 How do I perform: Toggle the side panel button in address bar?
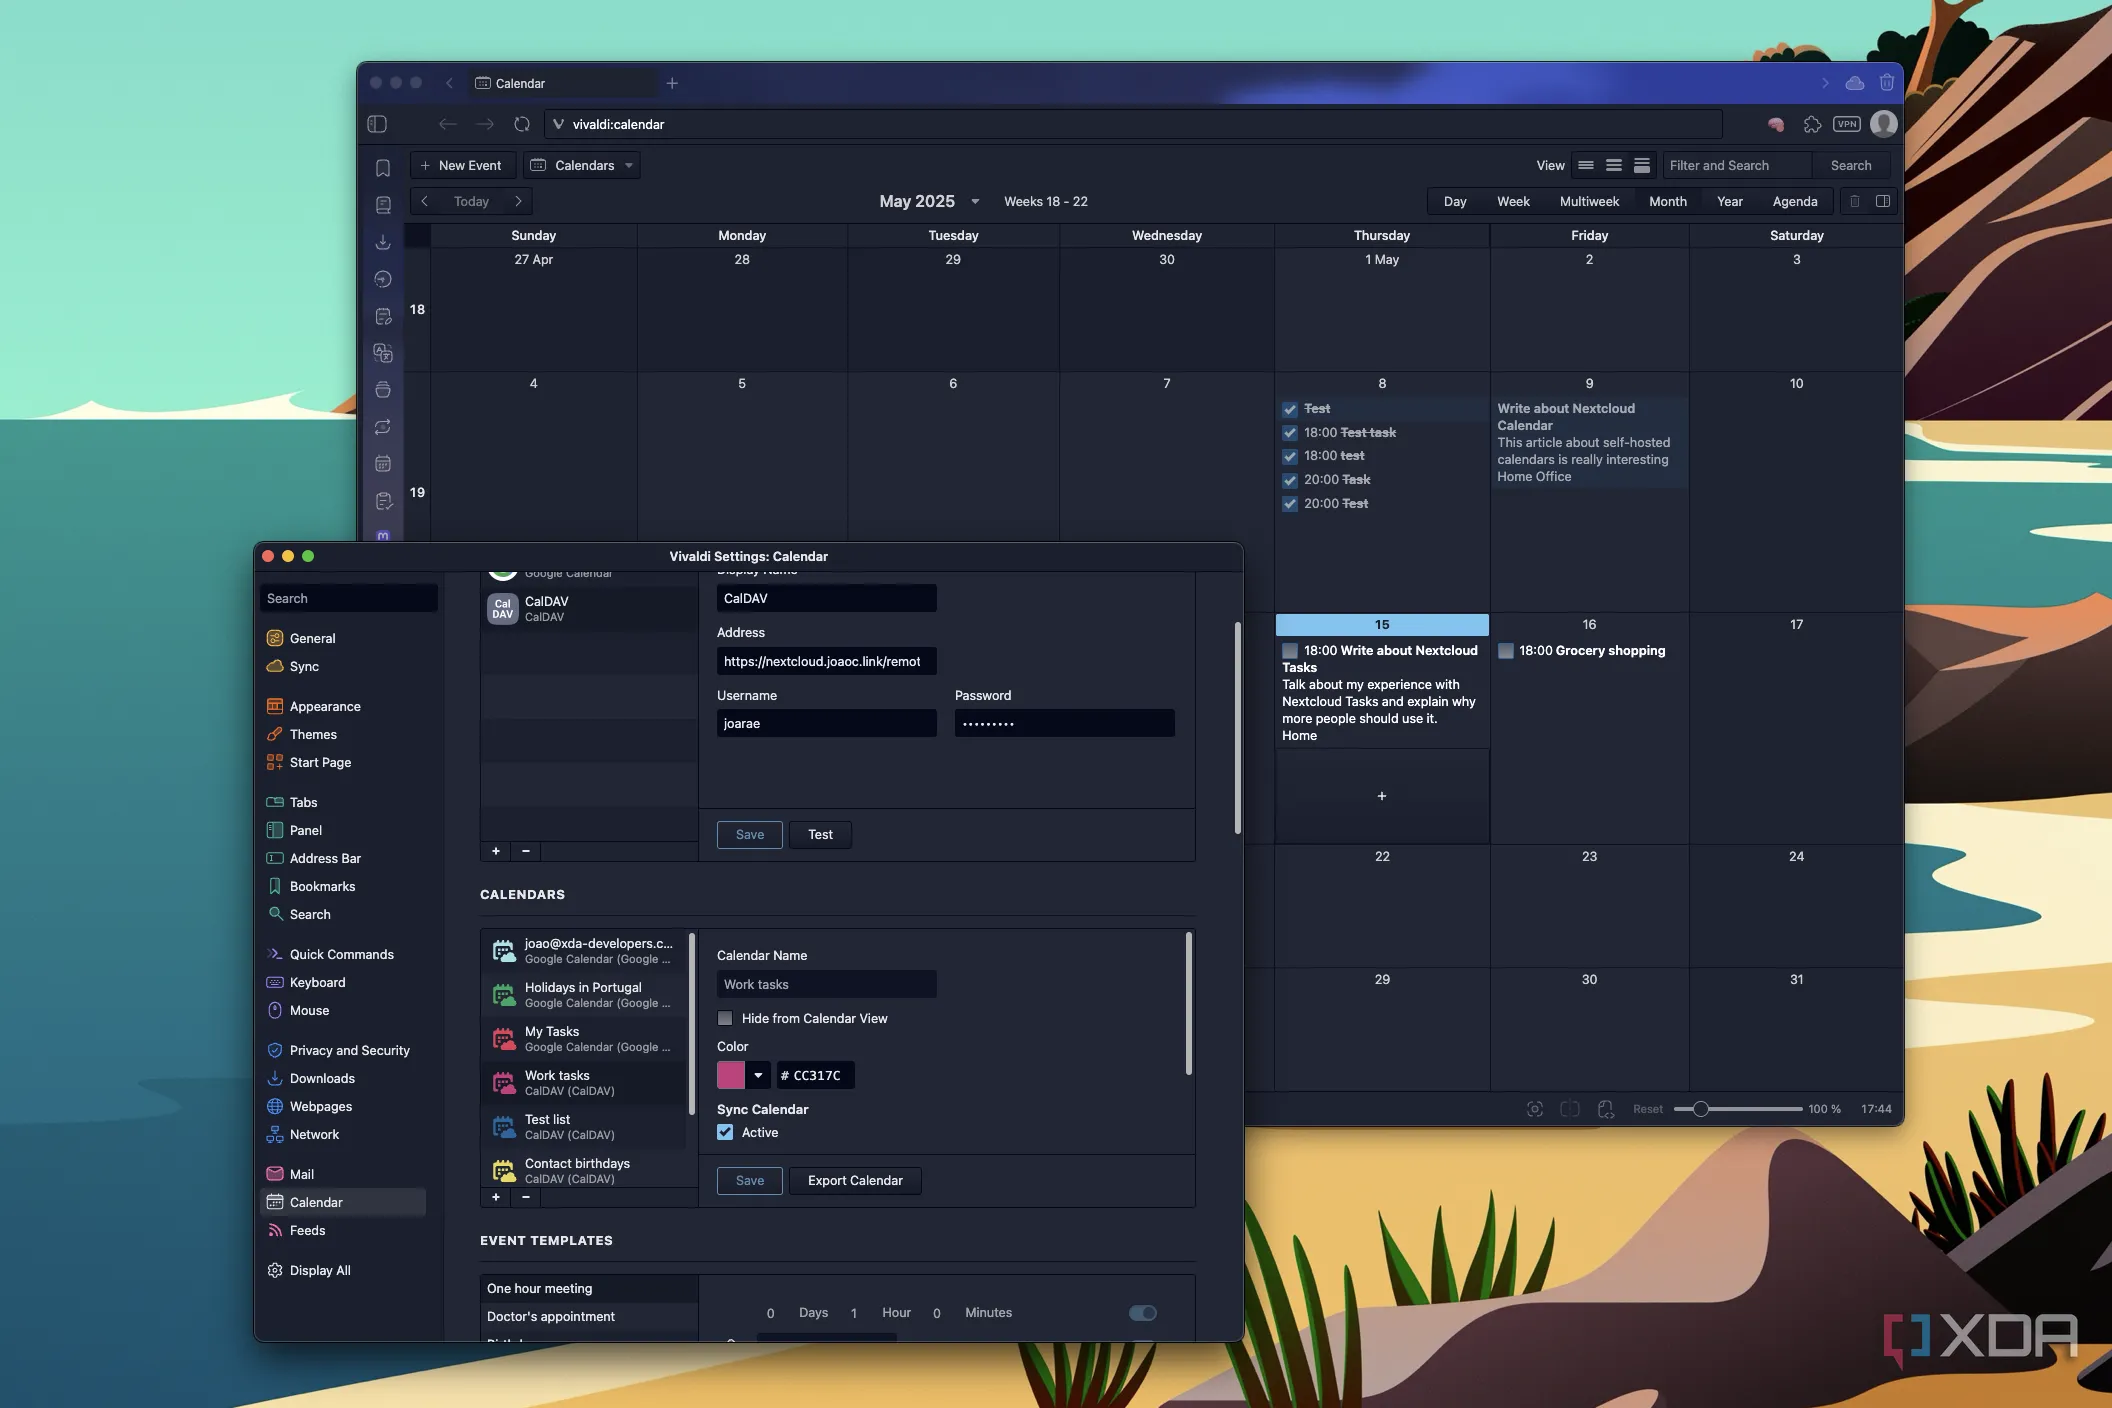pos(377,124)
